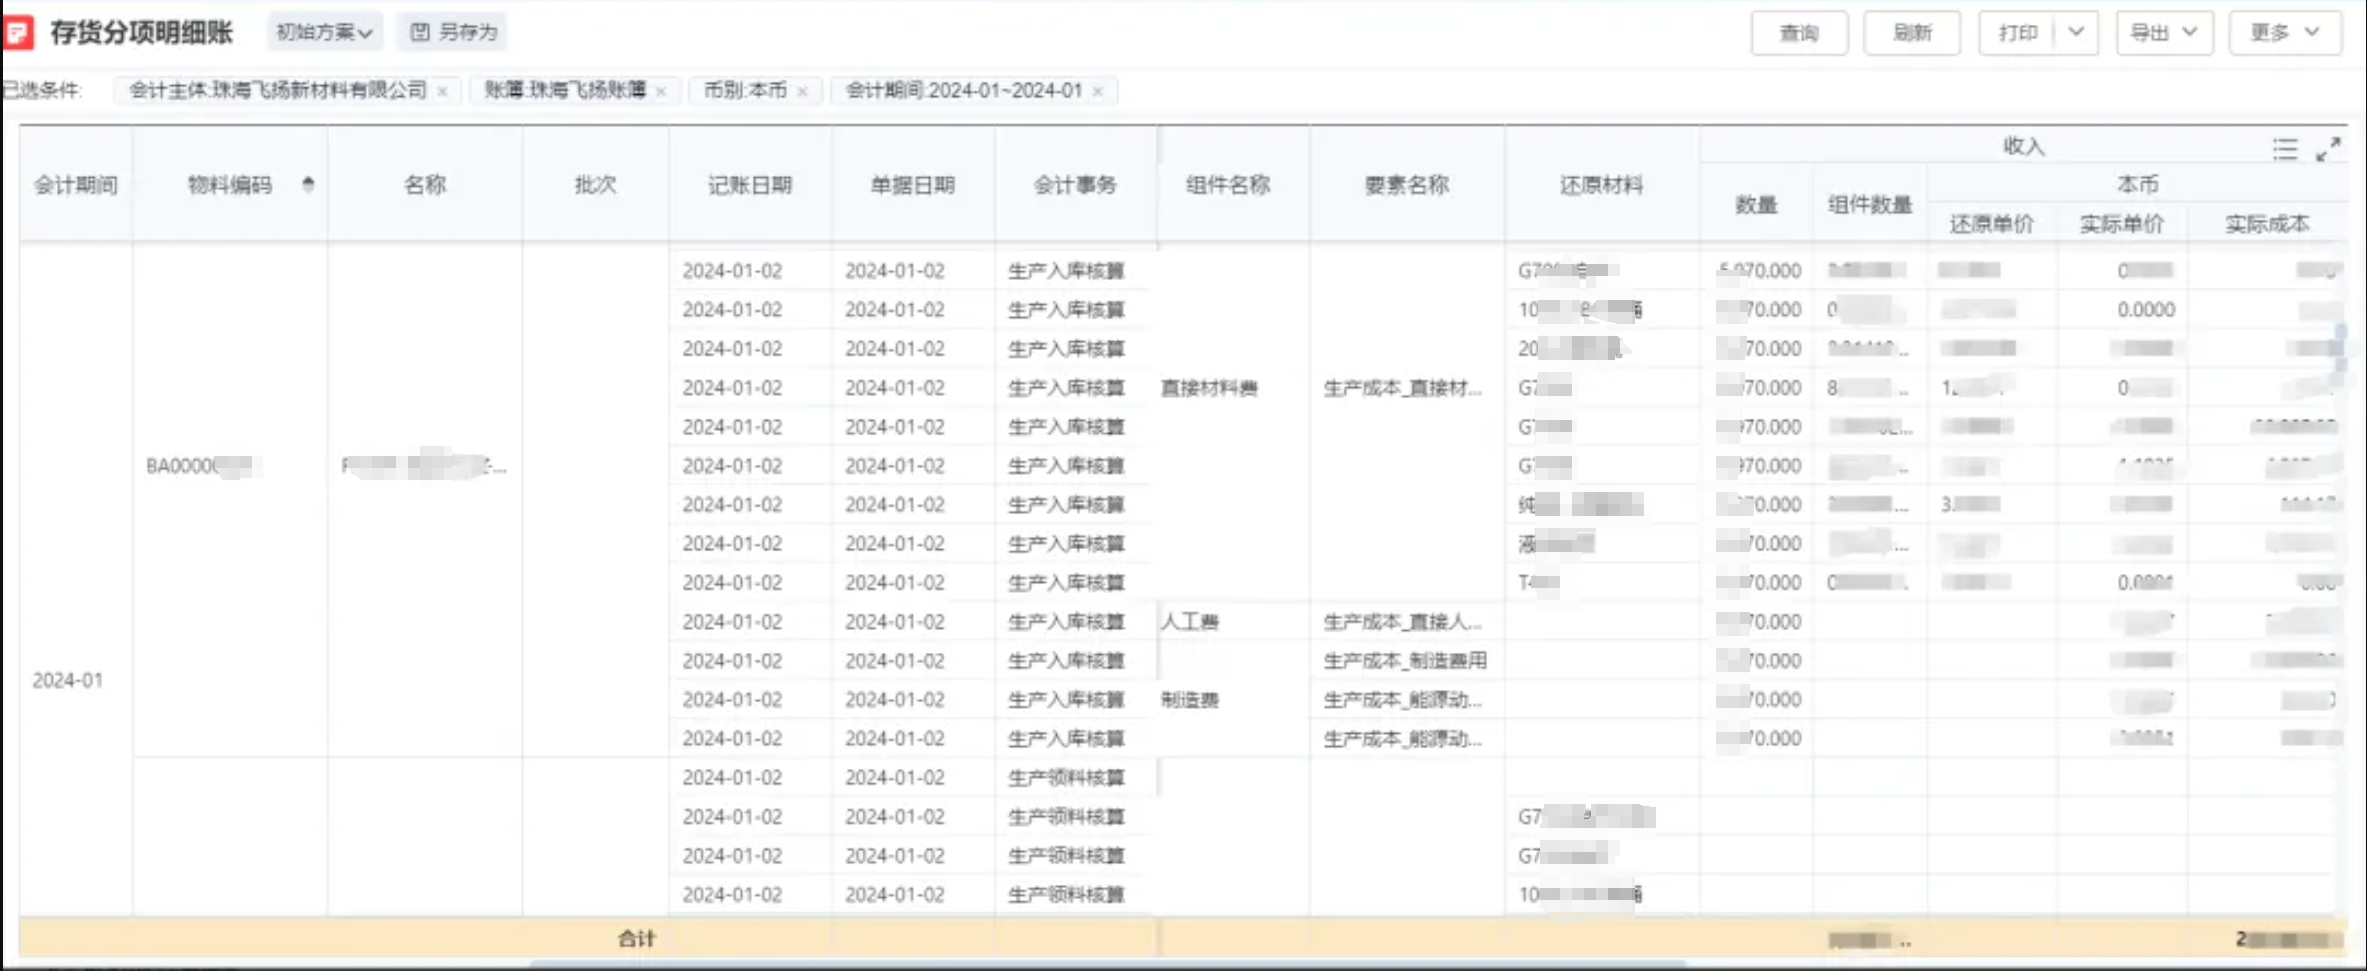
Task: Click the 还原单价 column header
Action: point(1992,224)
